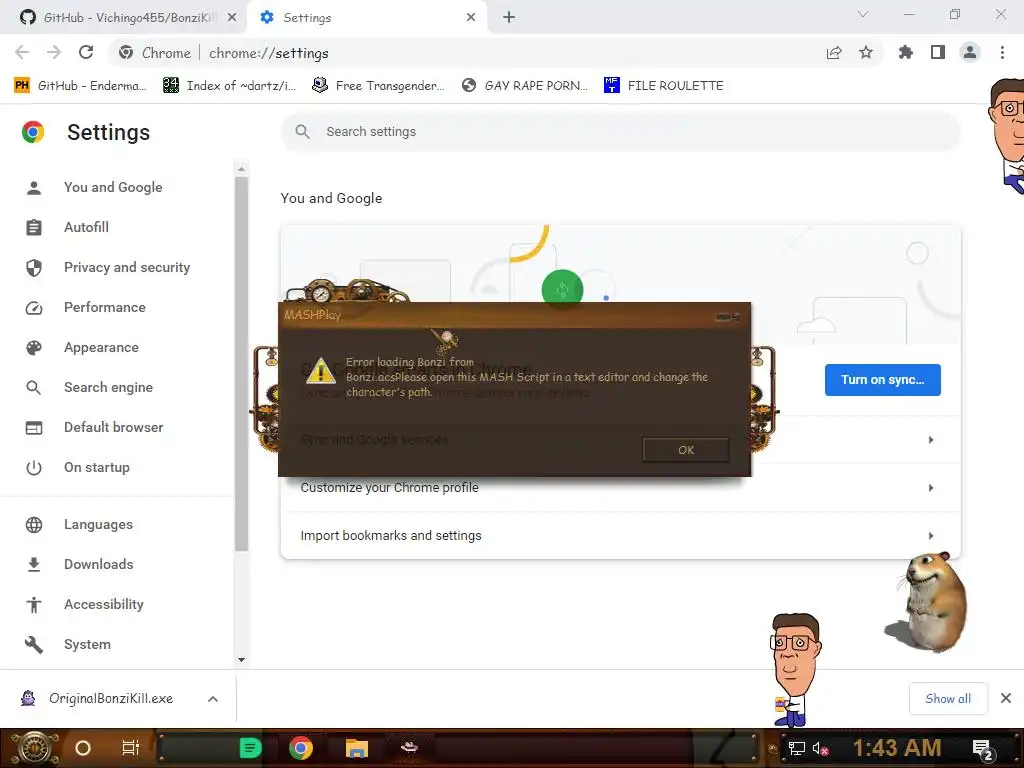Open Default browser settings
The image size is (1024, 768).
(114, 427)
